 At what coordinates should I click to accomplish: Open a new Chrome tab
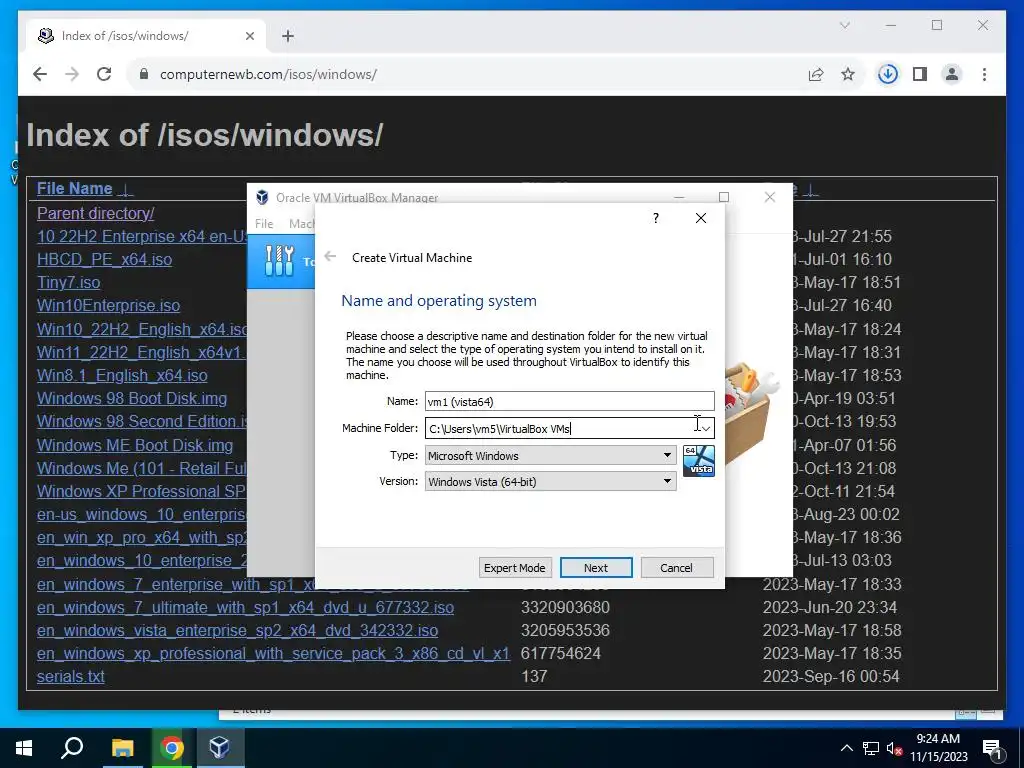[288, 36]
